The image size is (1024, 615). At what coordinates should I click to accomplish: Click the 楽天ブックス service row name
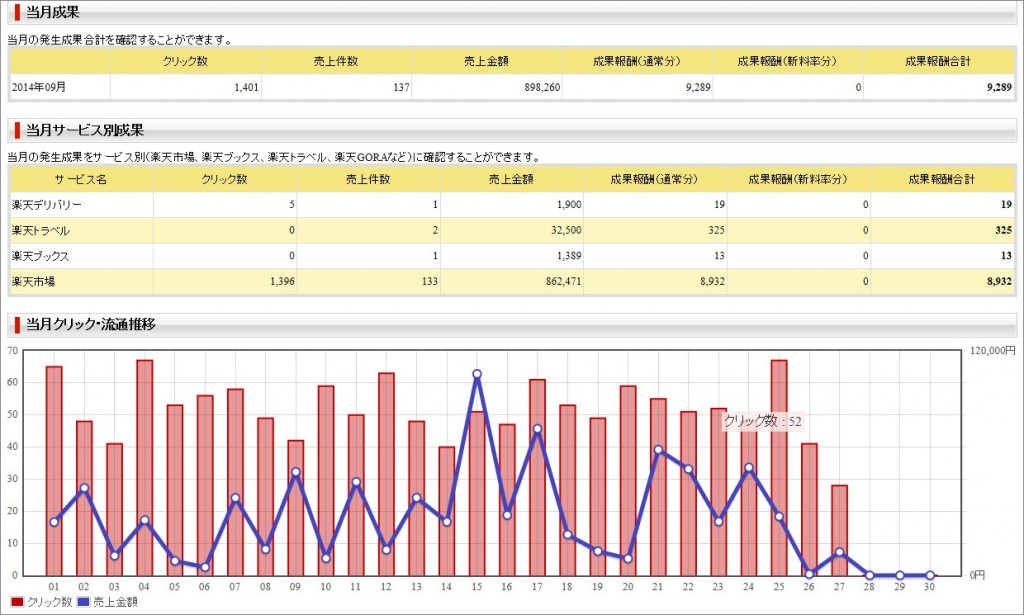tap(40, 256)
